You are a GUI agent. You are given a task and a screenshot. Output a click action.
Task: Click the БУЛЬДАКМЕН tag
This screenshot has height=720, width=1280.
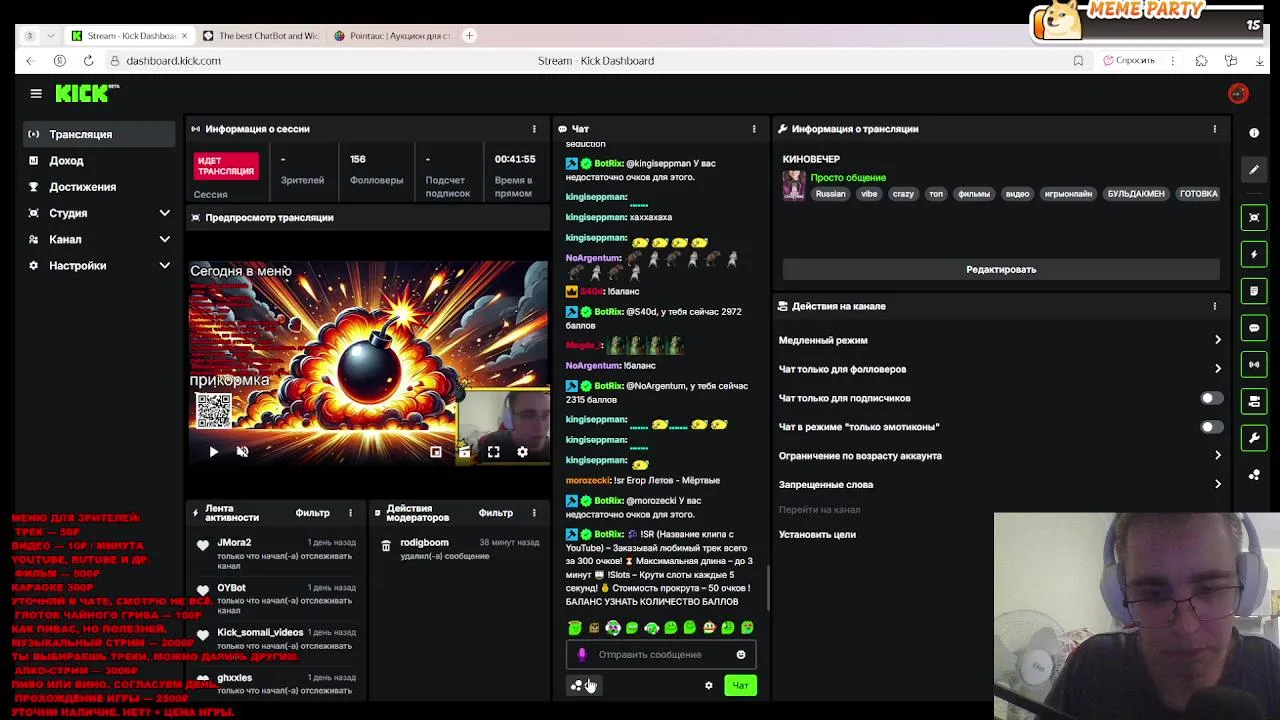coord(1135,194)
